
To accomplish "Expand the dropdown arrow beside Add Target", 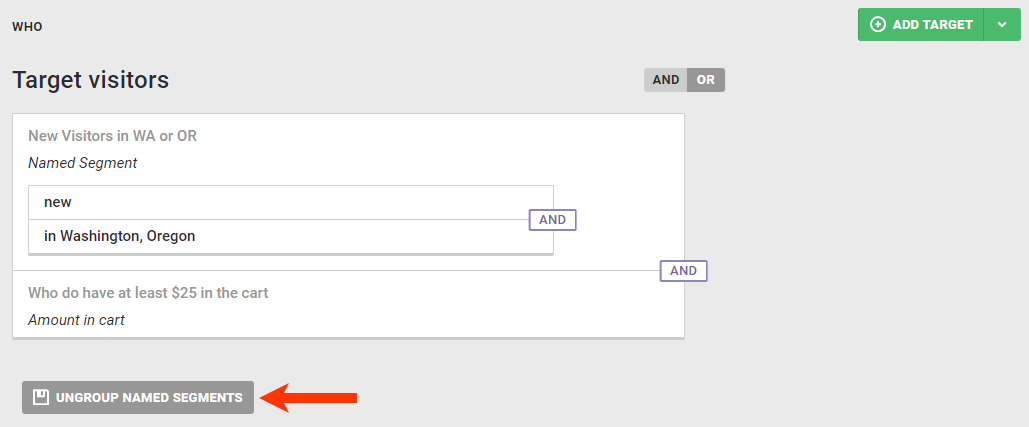I will click(x=1002, y=25).
